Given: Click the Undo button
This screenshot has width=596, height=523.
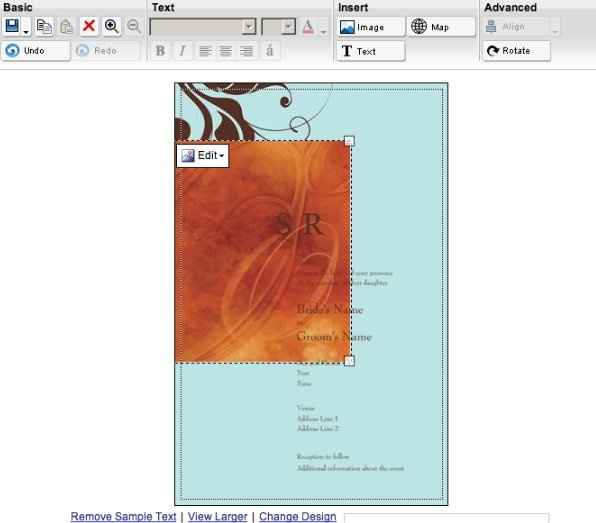Looking at the screenshot, I should (35, 51).
